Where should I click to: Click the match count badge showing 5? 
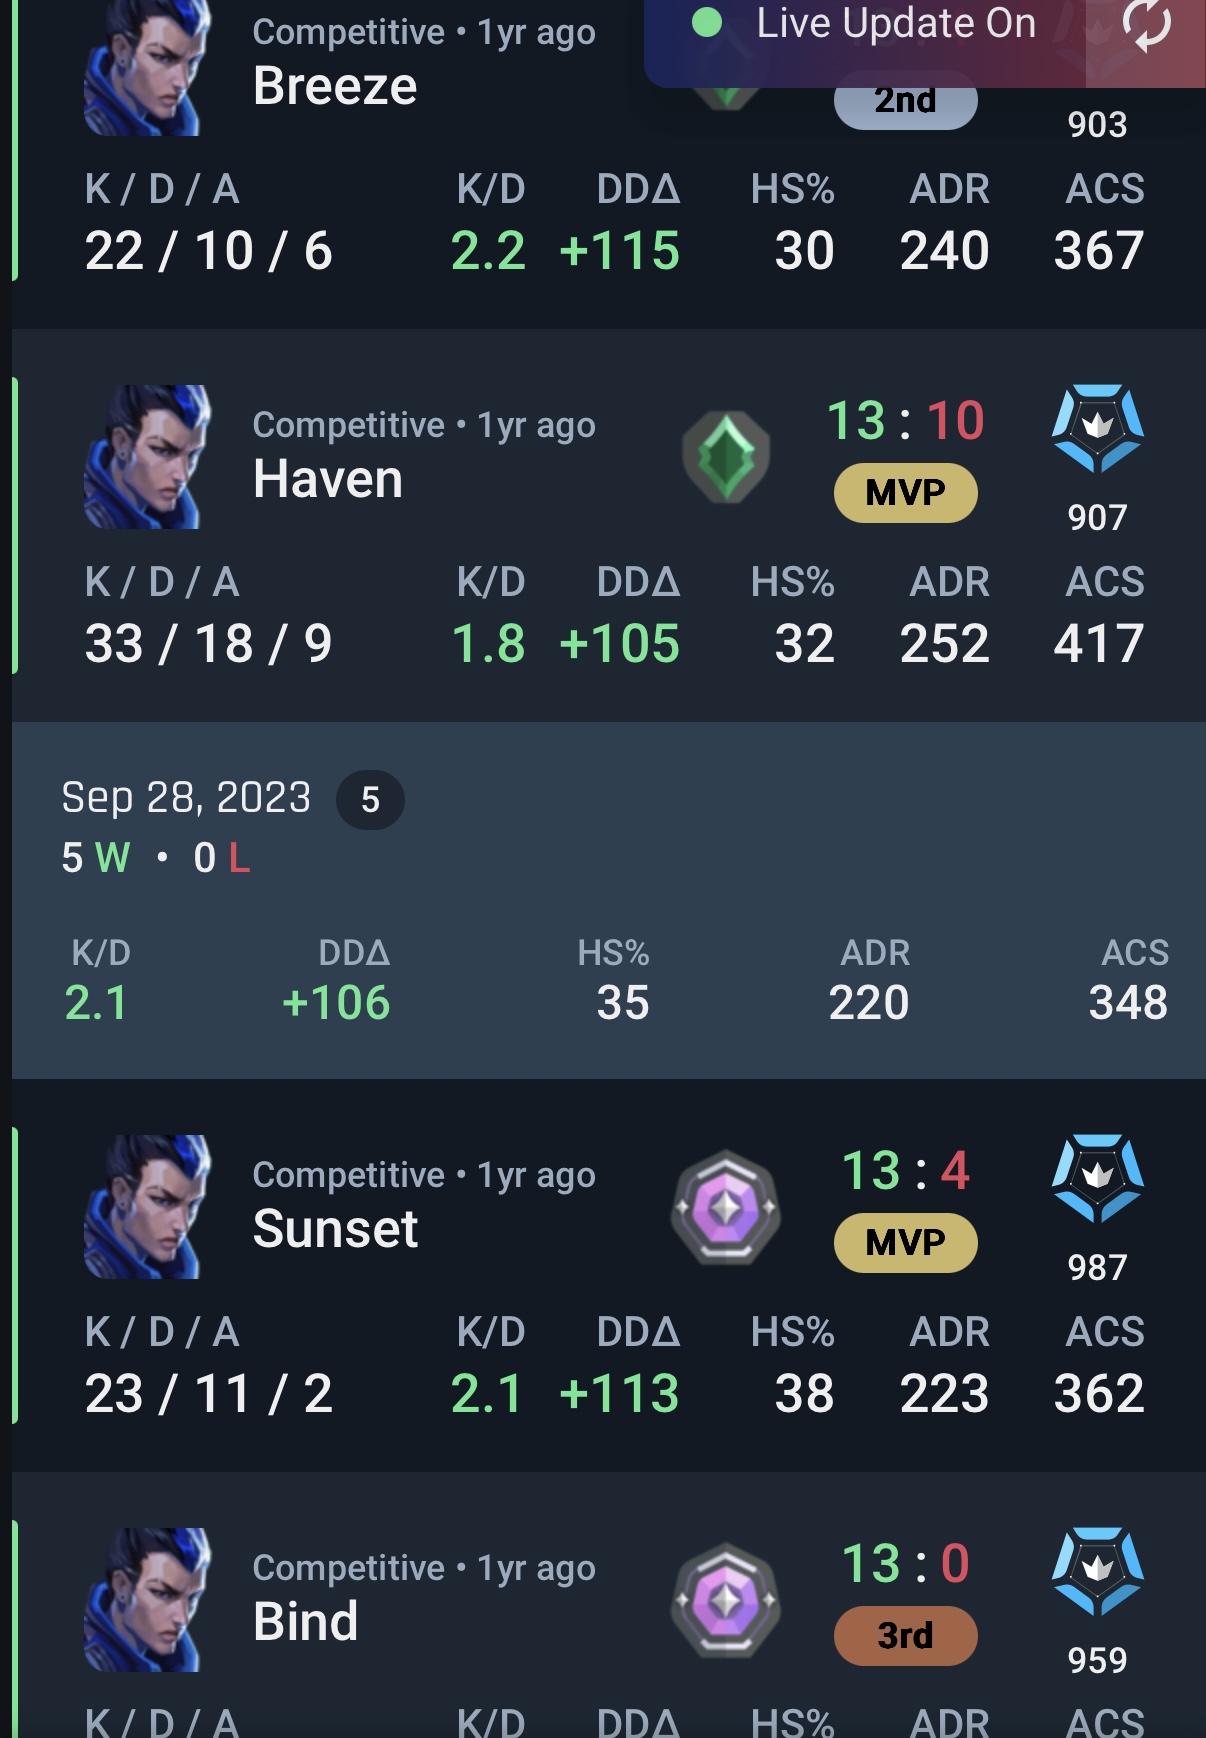coord(370,800)
